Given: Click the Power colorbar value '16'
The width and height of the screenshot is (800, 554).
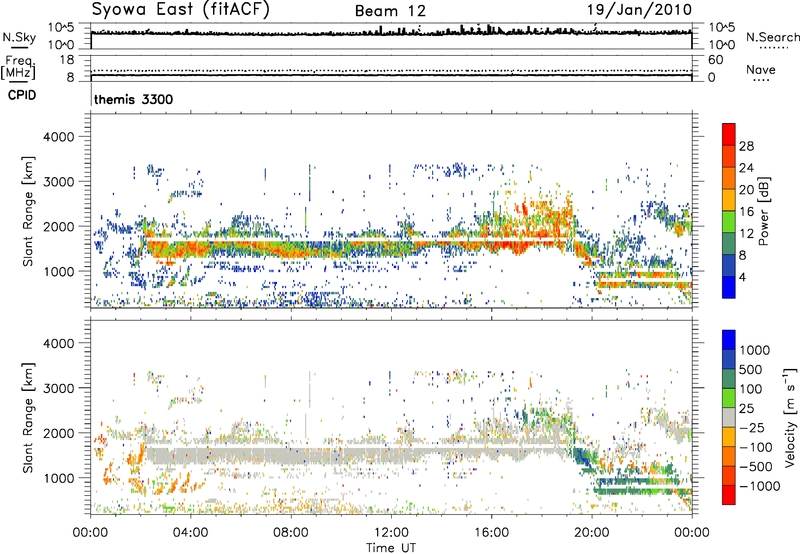Looking at the screenshot, I should [x=746, y=212].
